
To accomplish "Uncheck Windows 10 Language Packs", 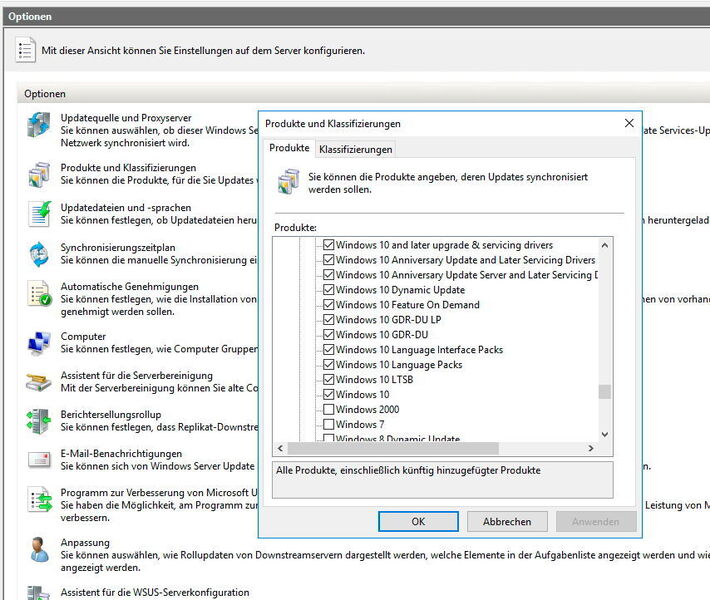I will tap(329, 365).
